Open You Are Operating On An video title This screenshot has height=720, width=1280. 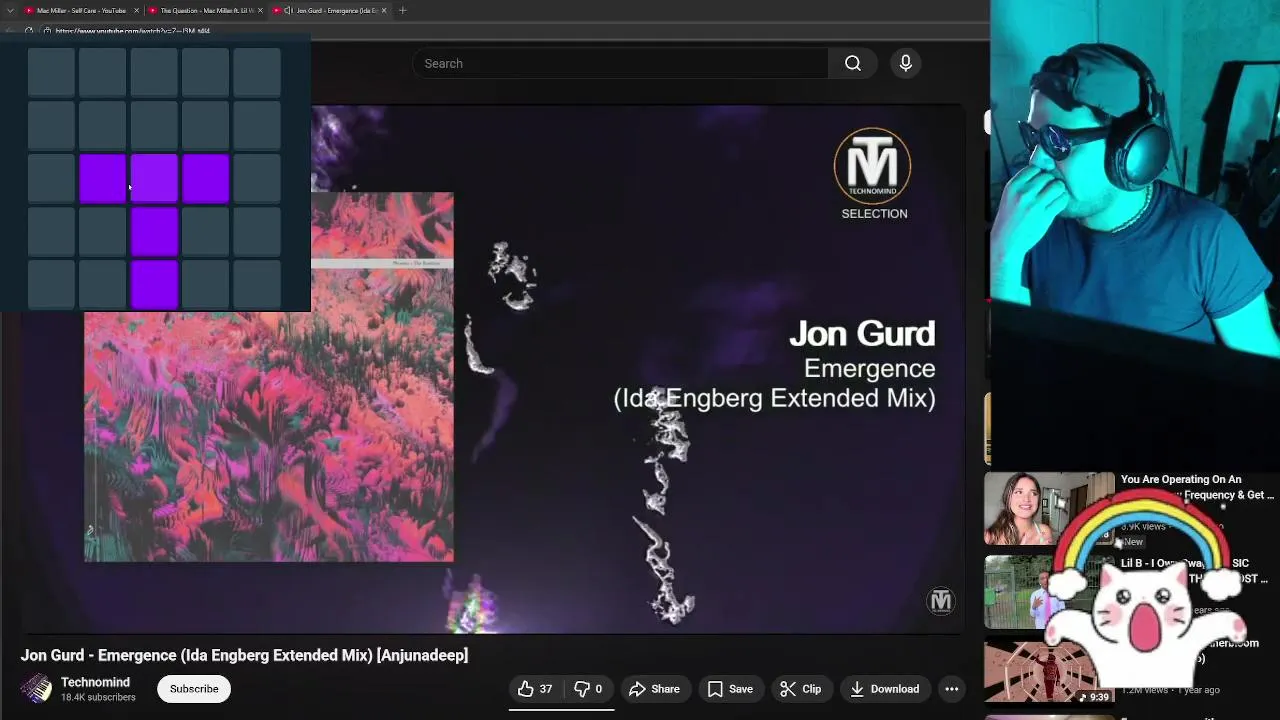1197,487
